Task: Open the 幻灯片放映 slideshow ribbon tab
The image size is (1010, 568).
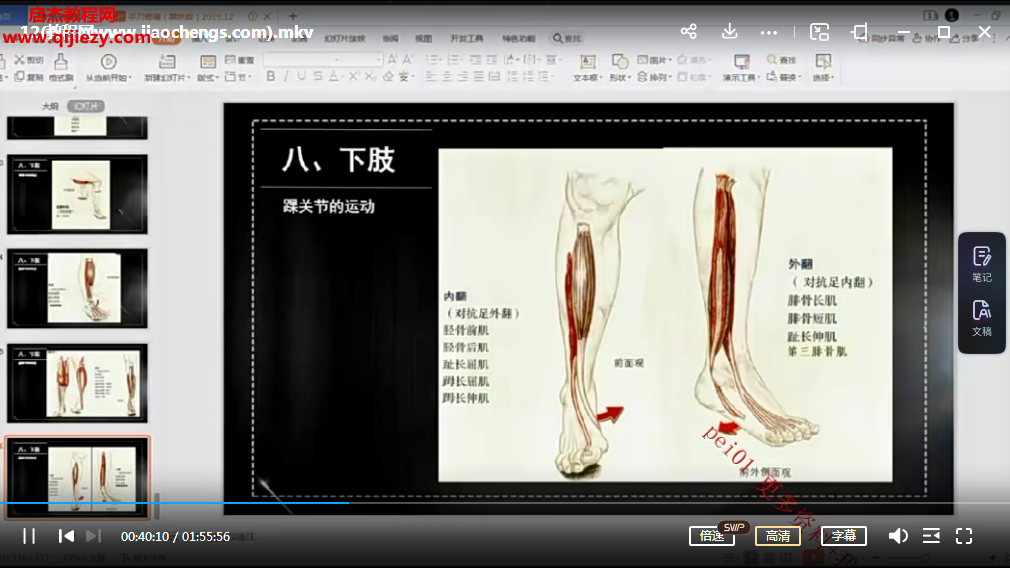Action: tap(345, 39)
